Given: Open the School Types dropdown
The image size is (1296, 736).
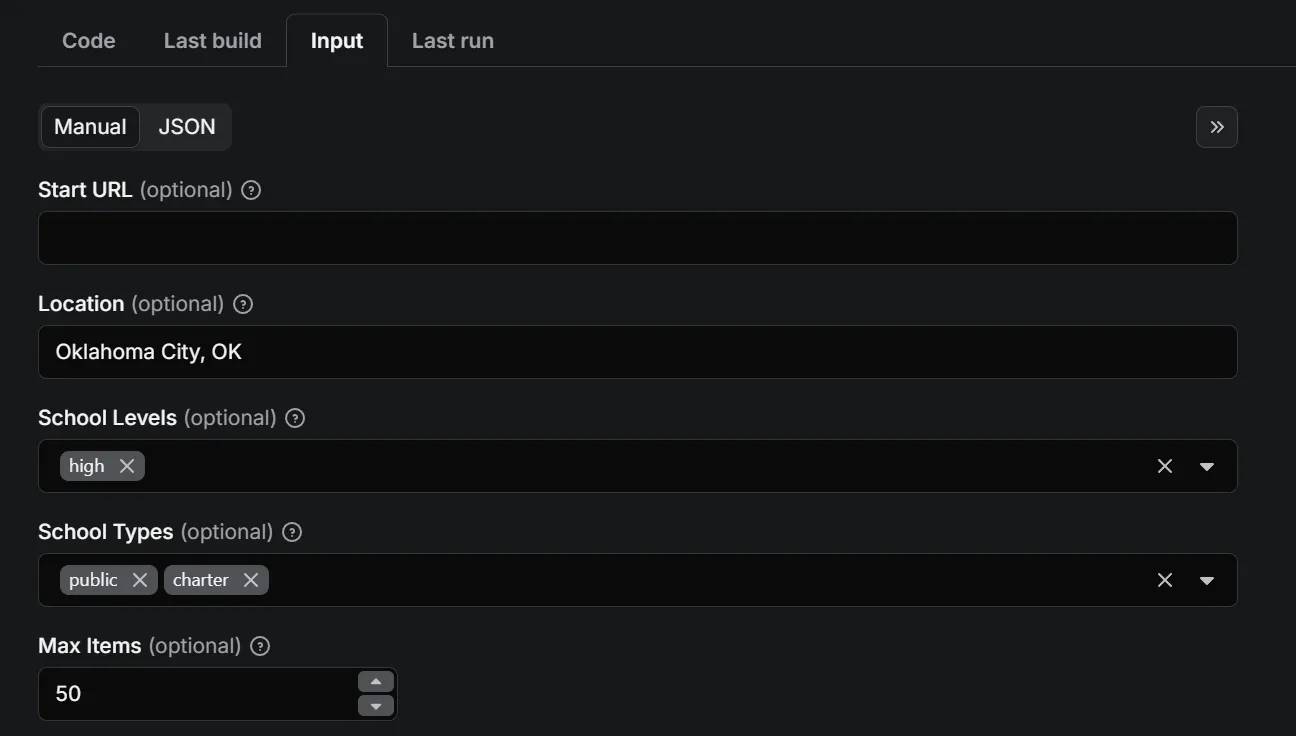Looking at the screenshot, I should coord(1207,580).
